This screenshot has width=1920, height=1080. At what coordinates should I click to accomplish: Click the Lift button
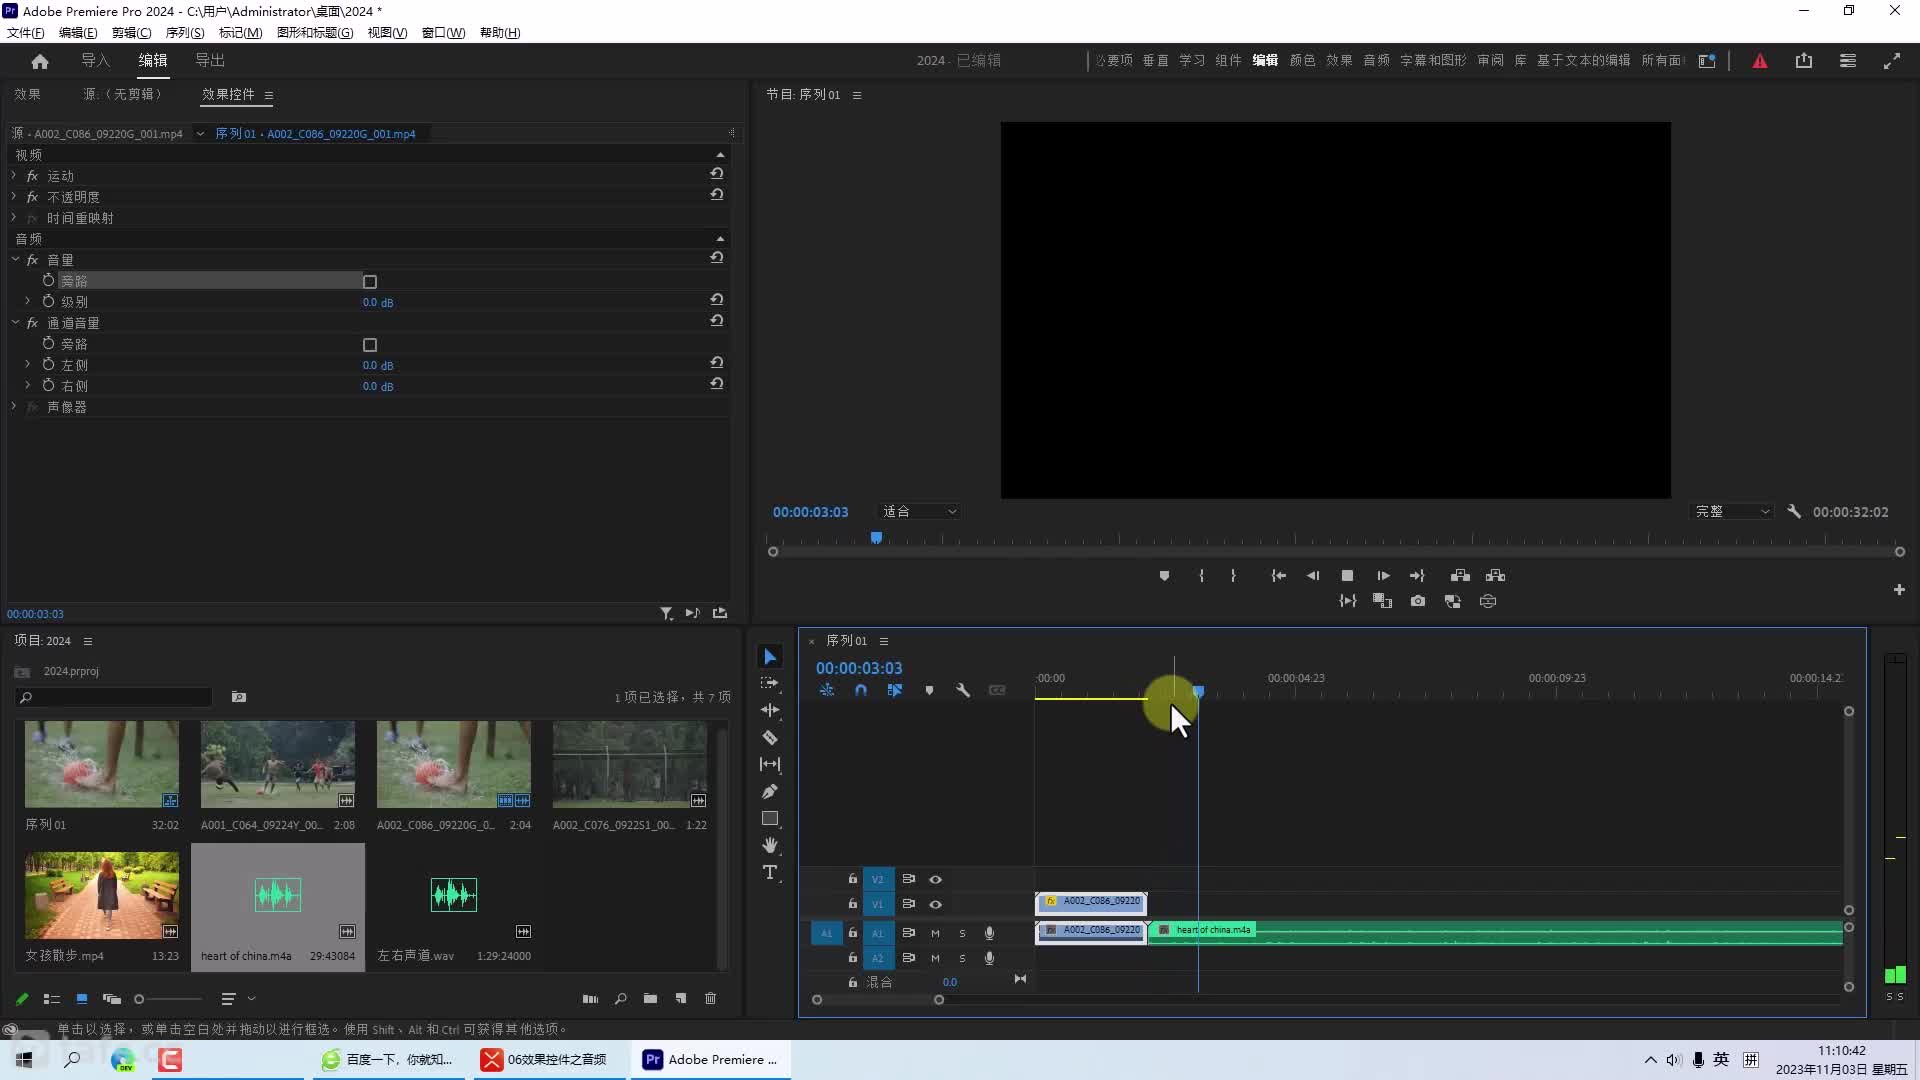(1460, 576)
